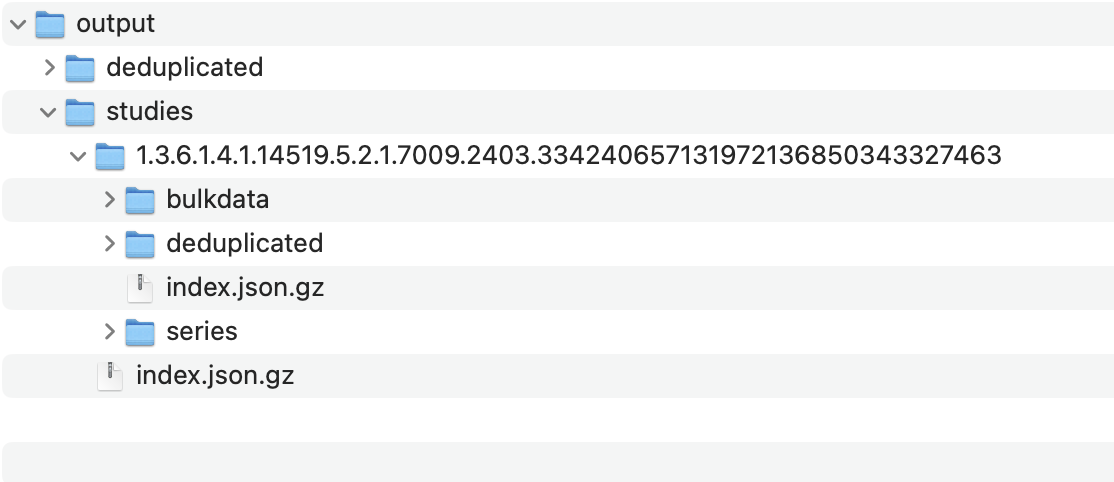Select the index.json.gz name below series
This screenshot has height=482, width=1114.
click(214, 376)
